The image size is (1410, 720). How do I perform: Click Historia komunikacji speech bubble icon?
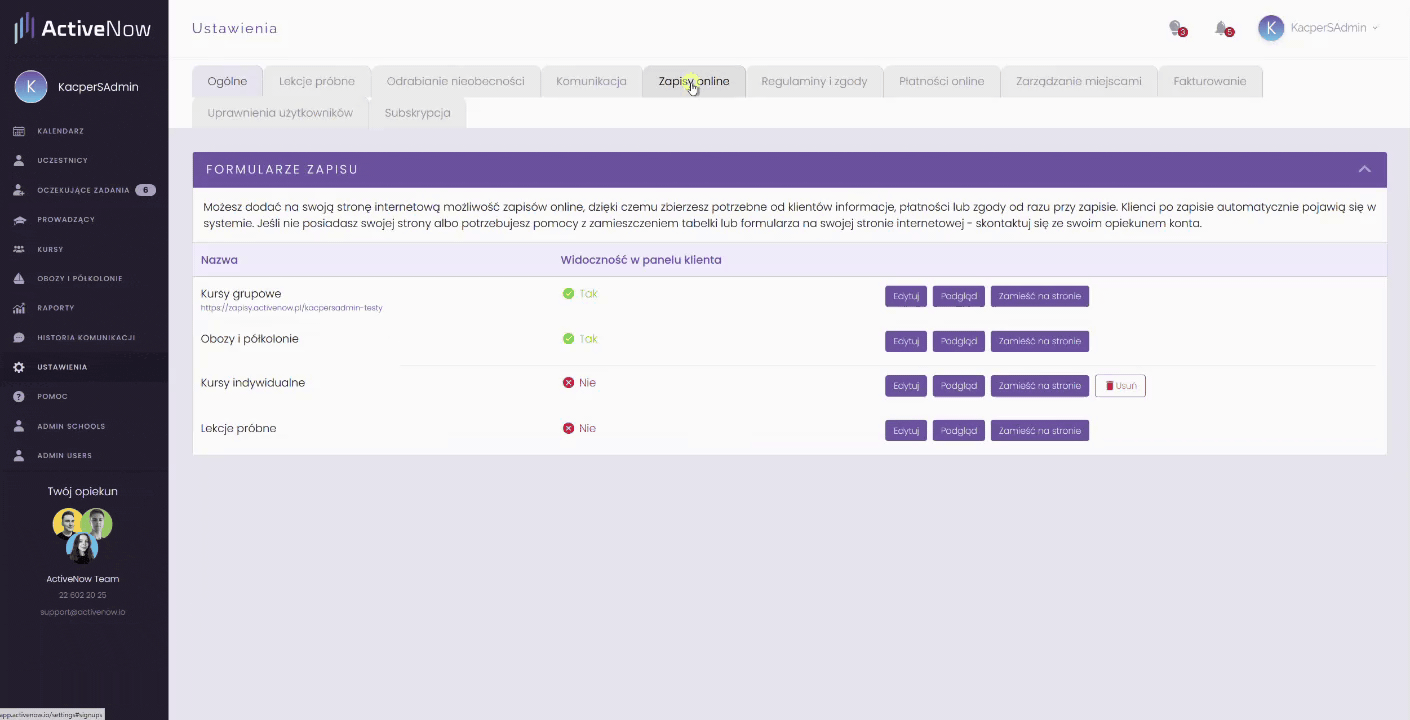[19, 338]
